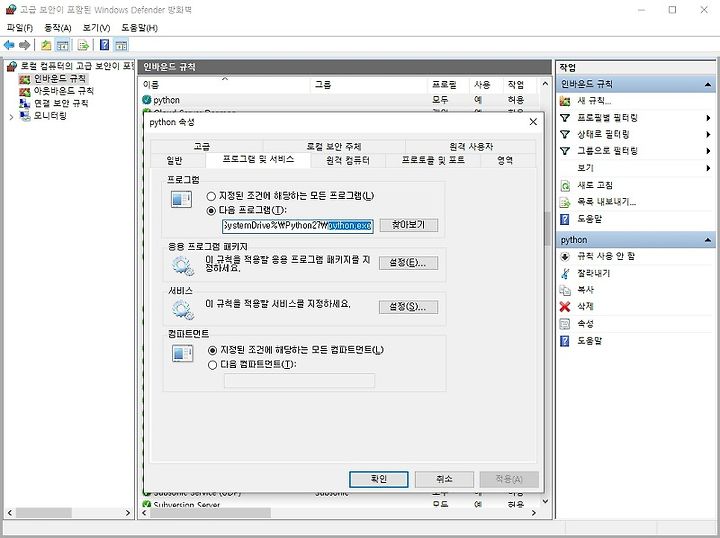Screen dimensions: 720x538
Task: Select radio 다음 프로그램
Action: 211,211
